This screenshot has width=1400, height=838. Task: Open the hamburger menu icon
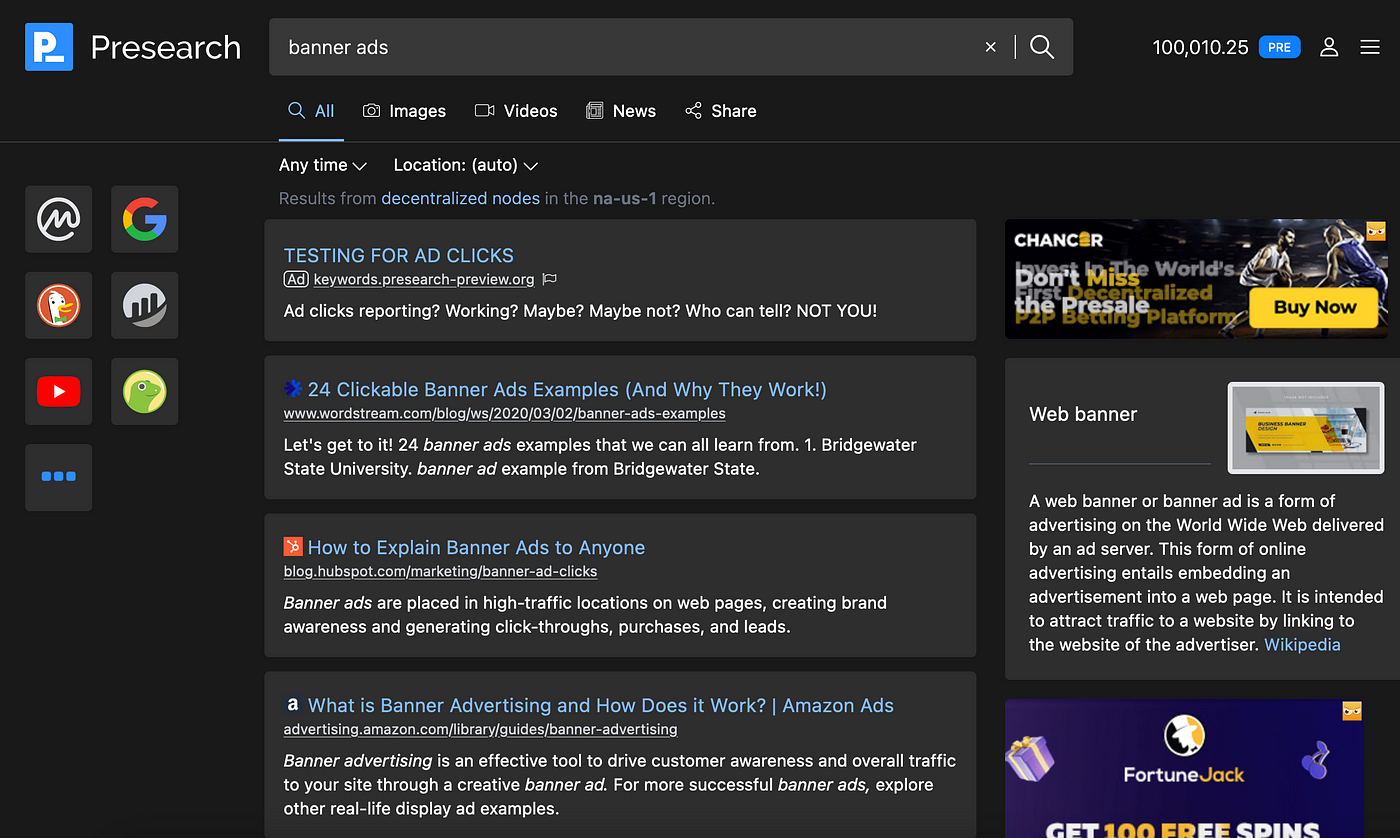(x=1370, y=47)
